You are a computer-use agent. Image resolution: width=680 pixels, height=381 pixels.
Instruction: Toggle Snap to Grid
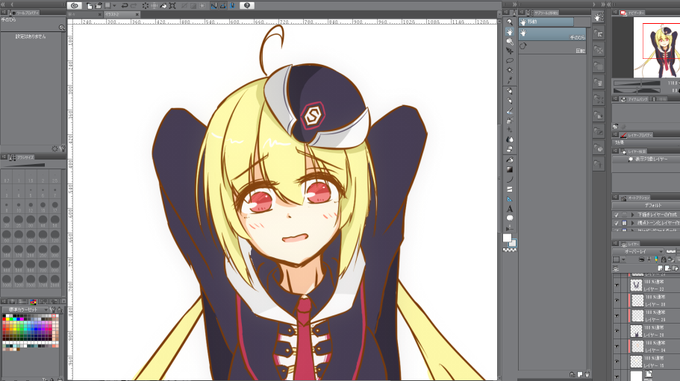(x=232, y=6)
